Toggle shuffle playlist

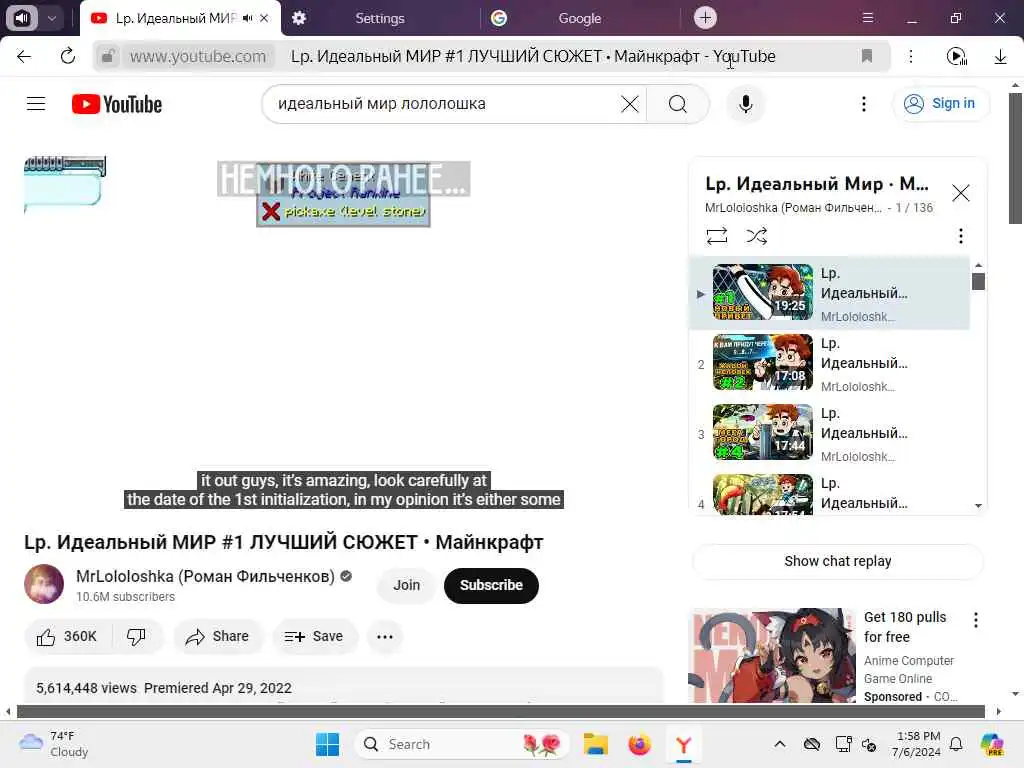[756, 236]
